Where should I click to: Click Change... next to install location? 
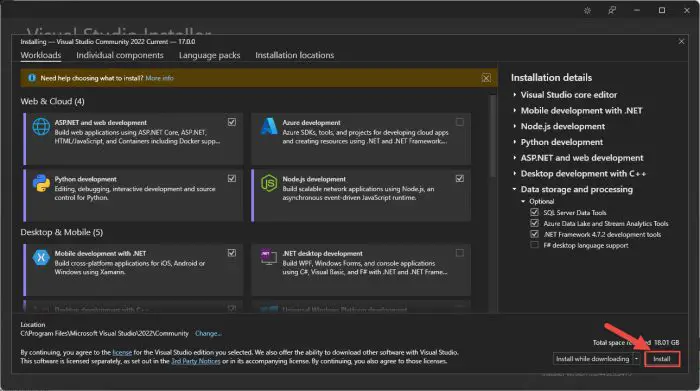208,333
